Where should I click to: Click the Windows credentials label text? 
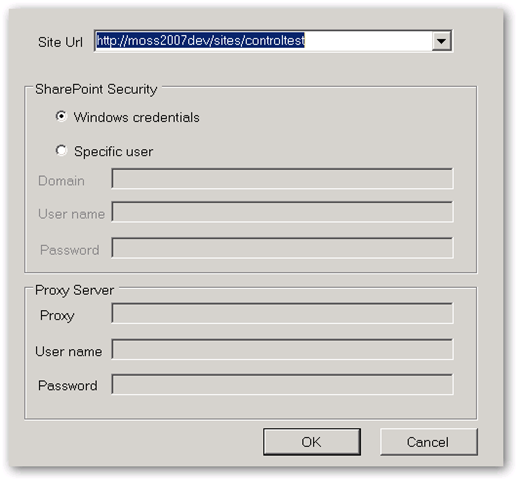(137, 117)
